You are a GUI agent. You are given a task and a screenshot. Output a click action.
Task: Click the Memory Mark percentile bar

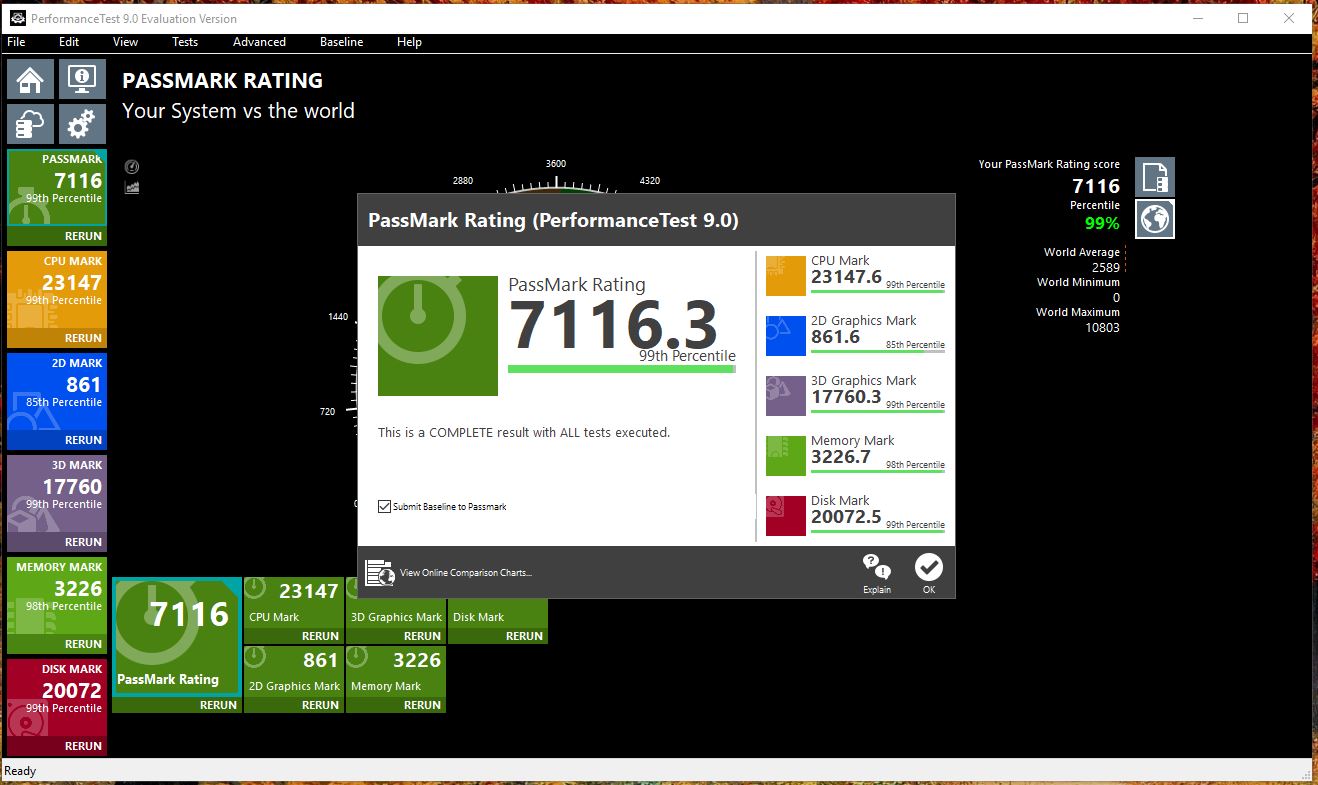pyautogui.click(x=877, y=470)
